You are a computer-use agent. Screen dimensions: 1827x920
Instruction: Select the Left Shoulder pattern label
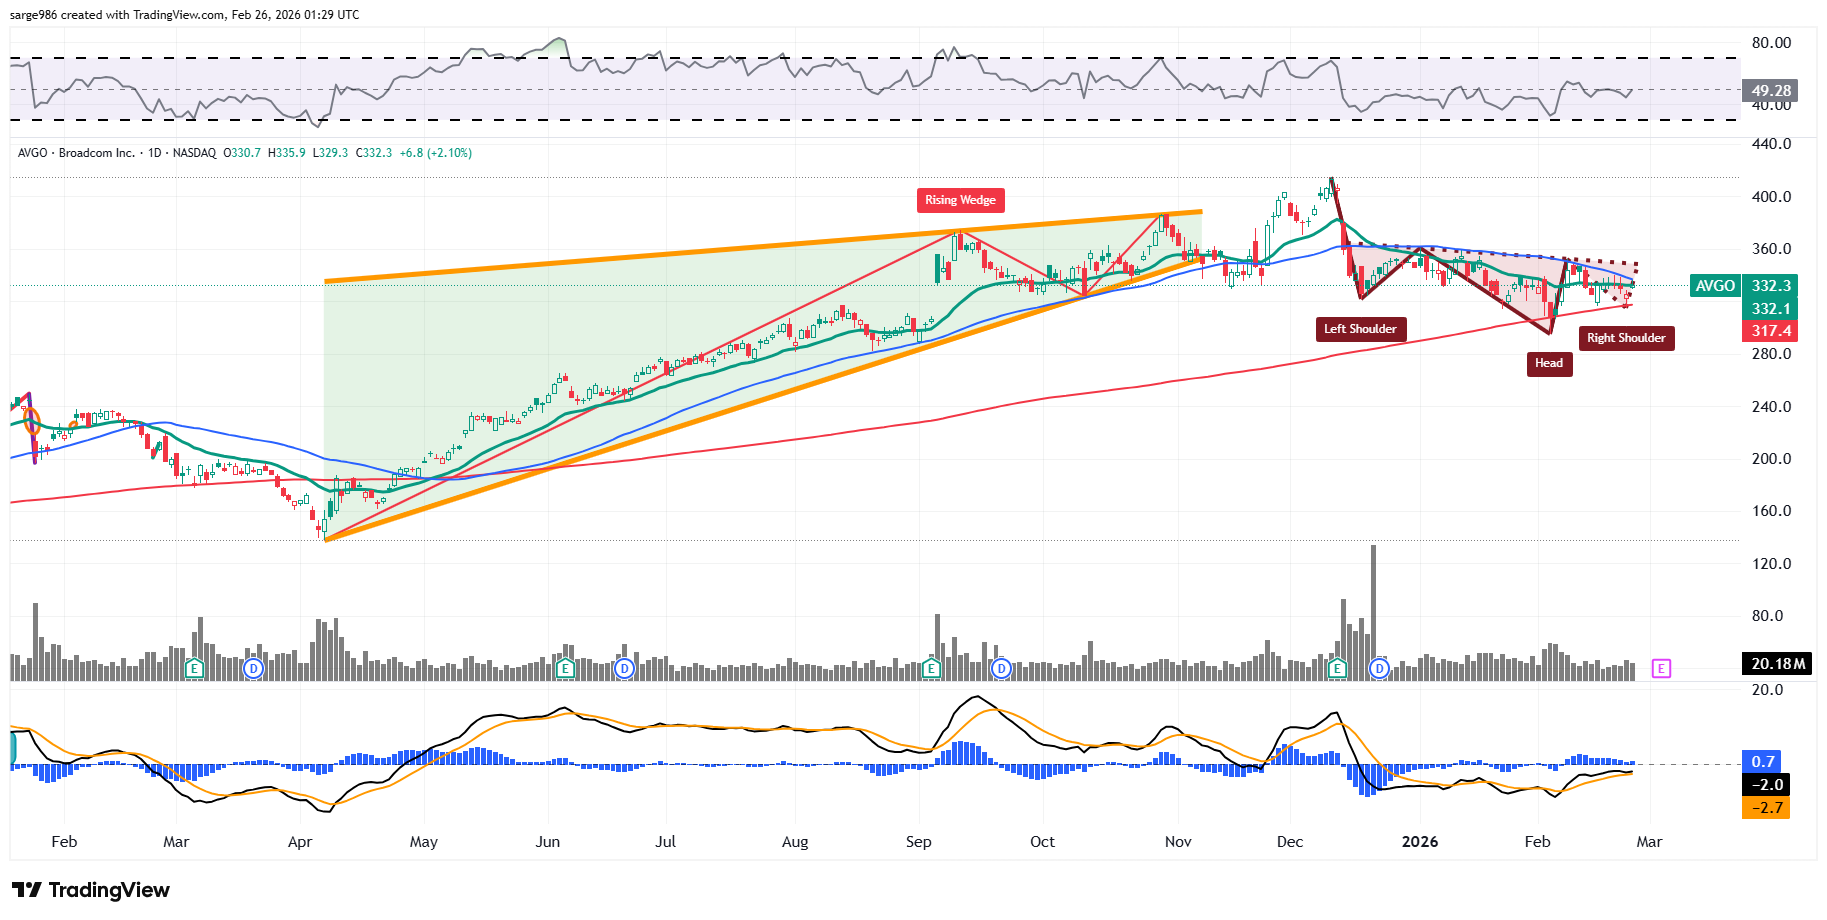point(1360,329)
